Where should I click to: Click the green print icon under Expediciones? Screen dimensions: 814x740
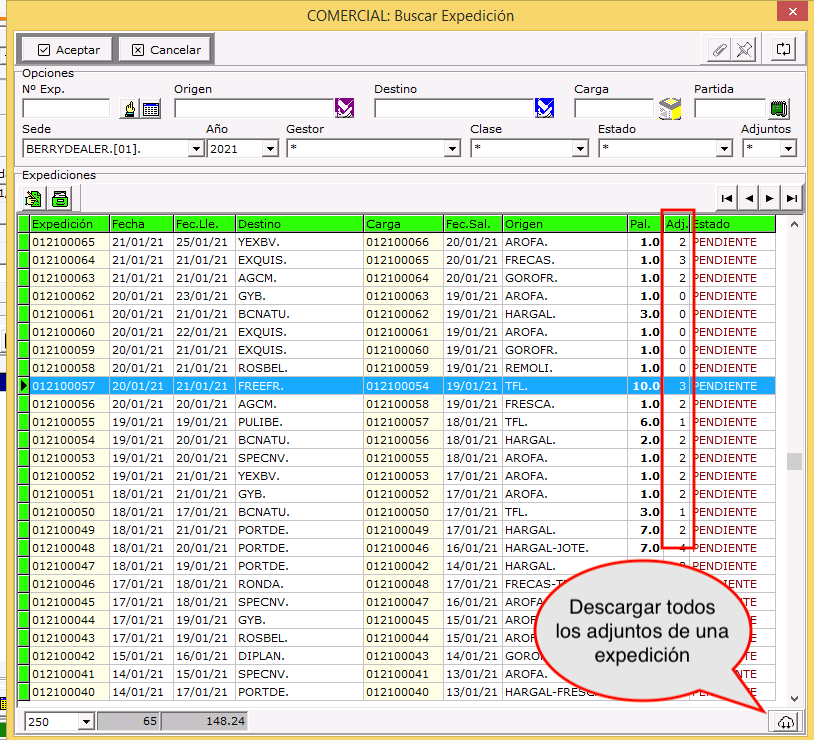pyautogui.click(x=61, y=197)
